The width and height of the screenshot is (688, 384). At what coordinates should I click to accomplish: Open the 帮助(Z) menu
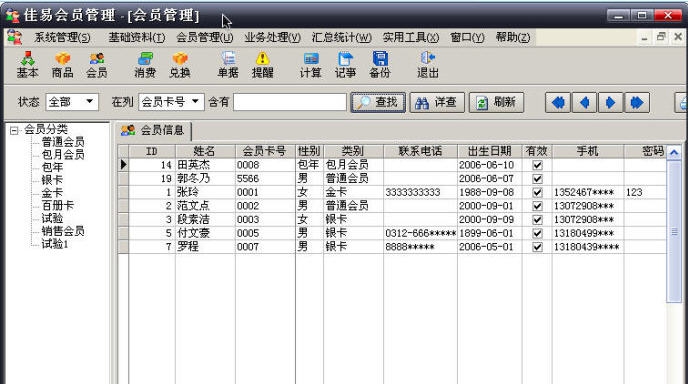(513, 37)
